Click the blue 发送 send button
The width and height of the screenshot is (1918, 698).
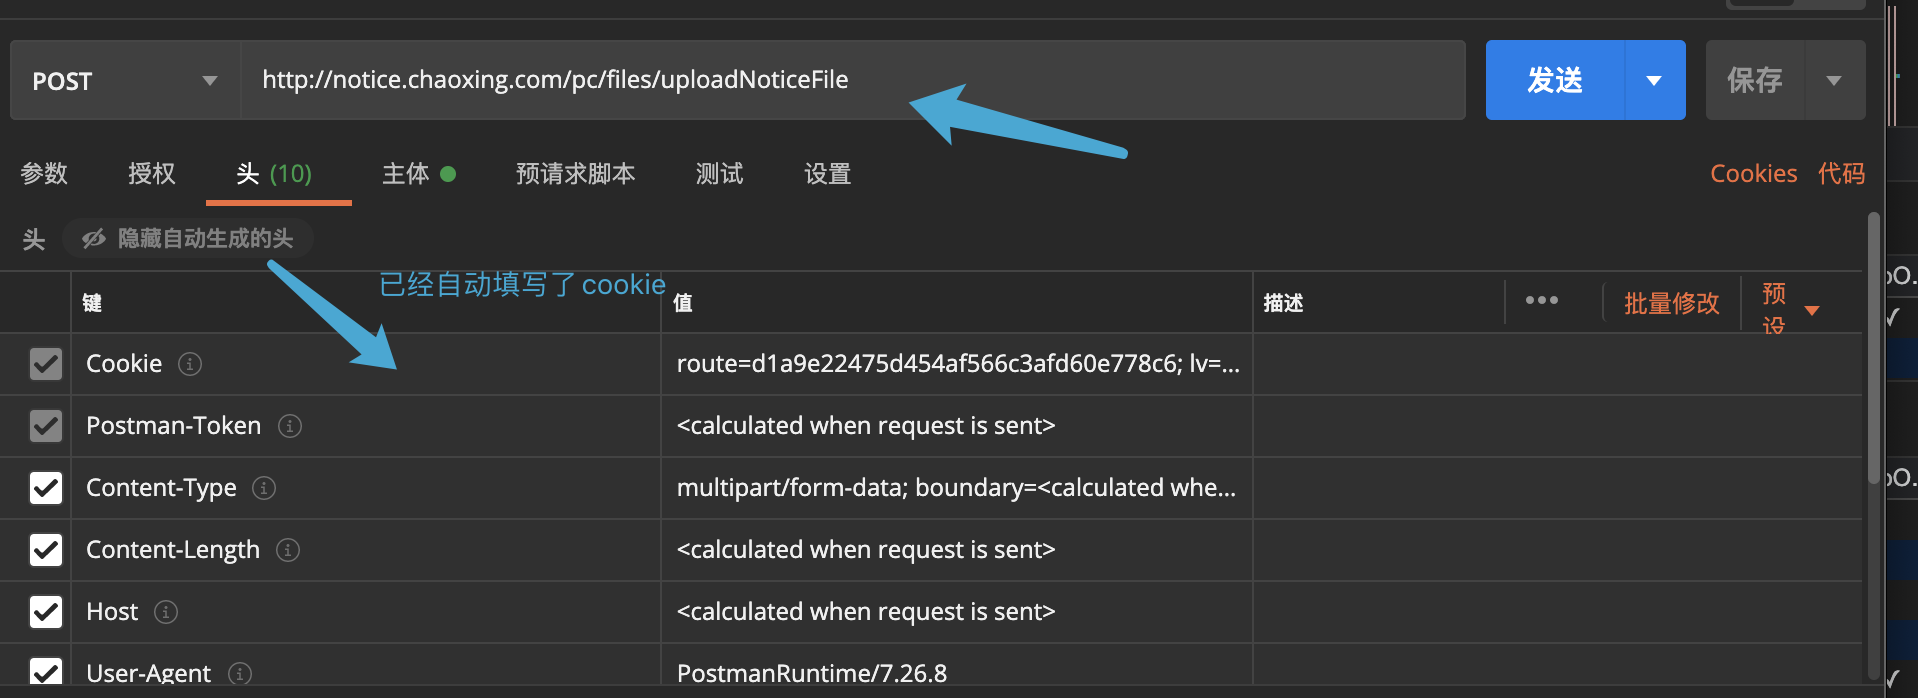tap(1554, 80)
